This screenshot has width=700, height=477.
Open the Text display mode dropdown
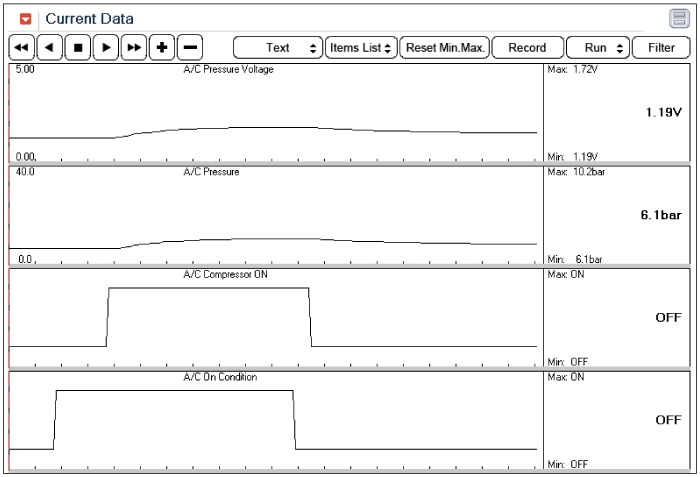pyautogui.click(x=278, y=48)
